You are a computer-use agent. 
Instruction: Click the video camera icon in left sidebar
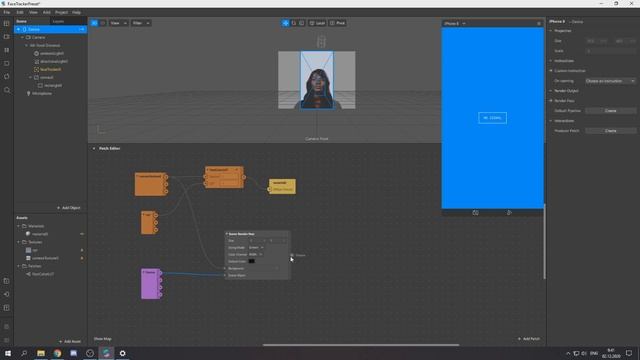[x=7, y=37]
